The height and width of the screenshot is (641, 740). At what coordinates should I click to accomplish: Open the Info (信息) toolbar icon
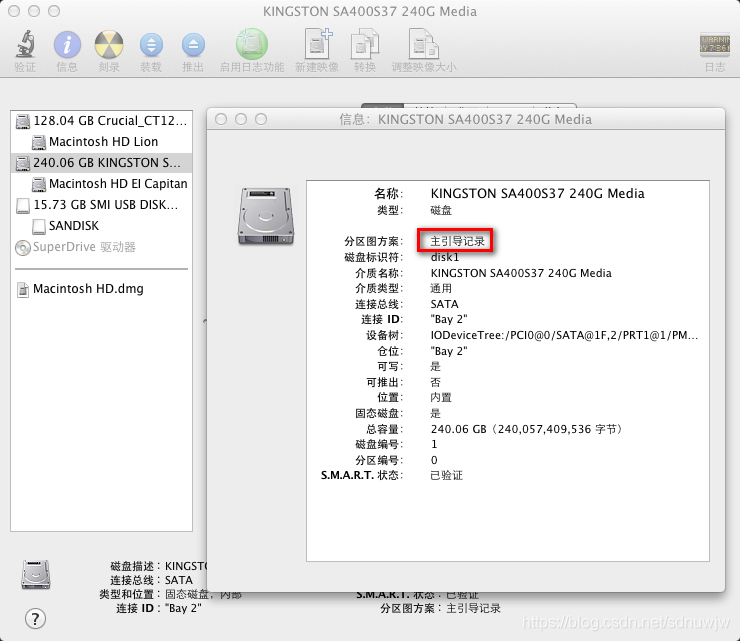click(x=67, y=44)
